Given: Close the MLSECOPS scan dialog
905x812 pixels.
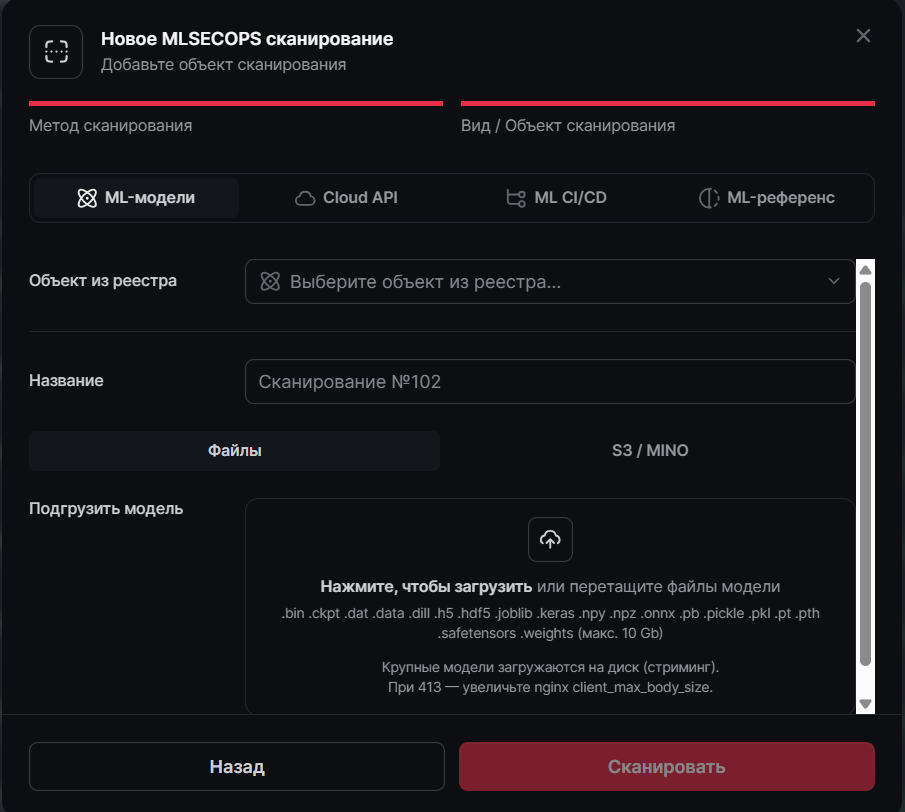Looking at the screenshot, I should pos(863,36).
